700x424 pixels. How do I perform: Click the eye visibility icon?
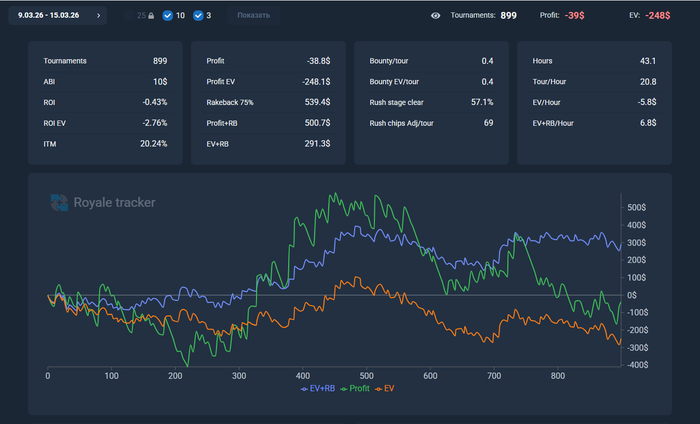(436, 16)
